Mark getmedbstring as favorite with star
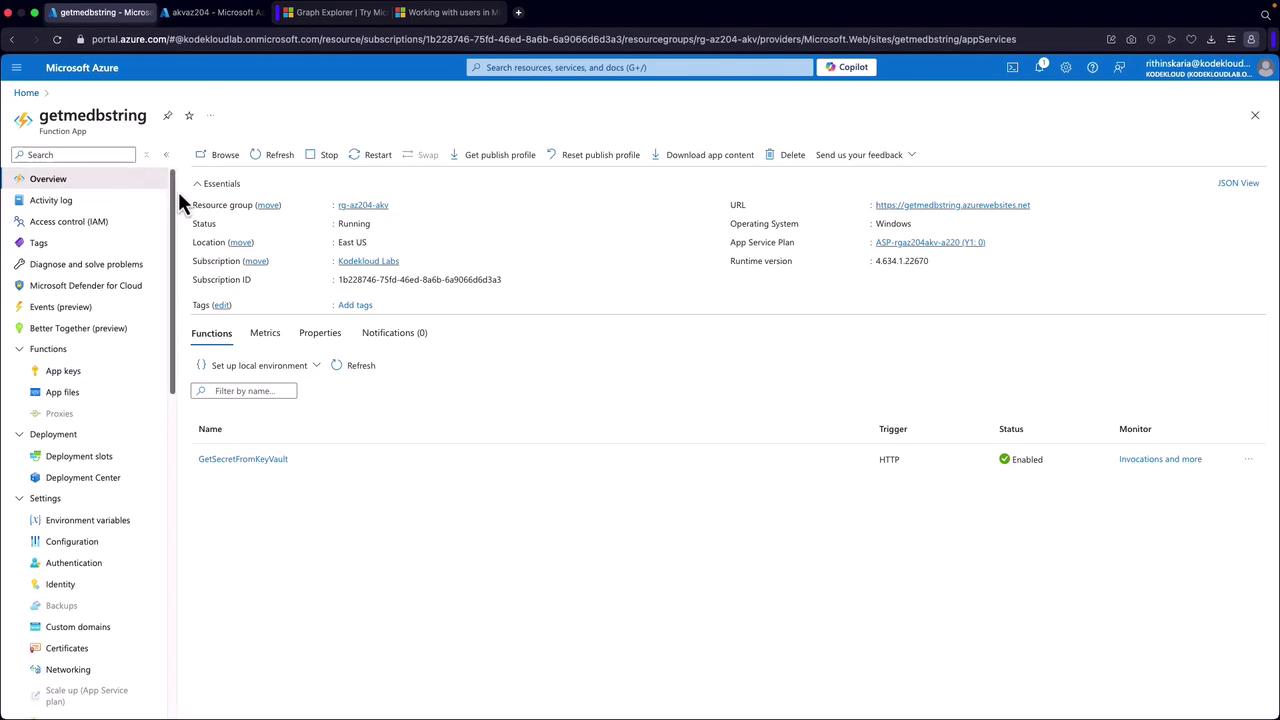Screen dimensions: 1280x720 [x=189, y=116]
